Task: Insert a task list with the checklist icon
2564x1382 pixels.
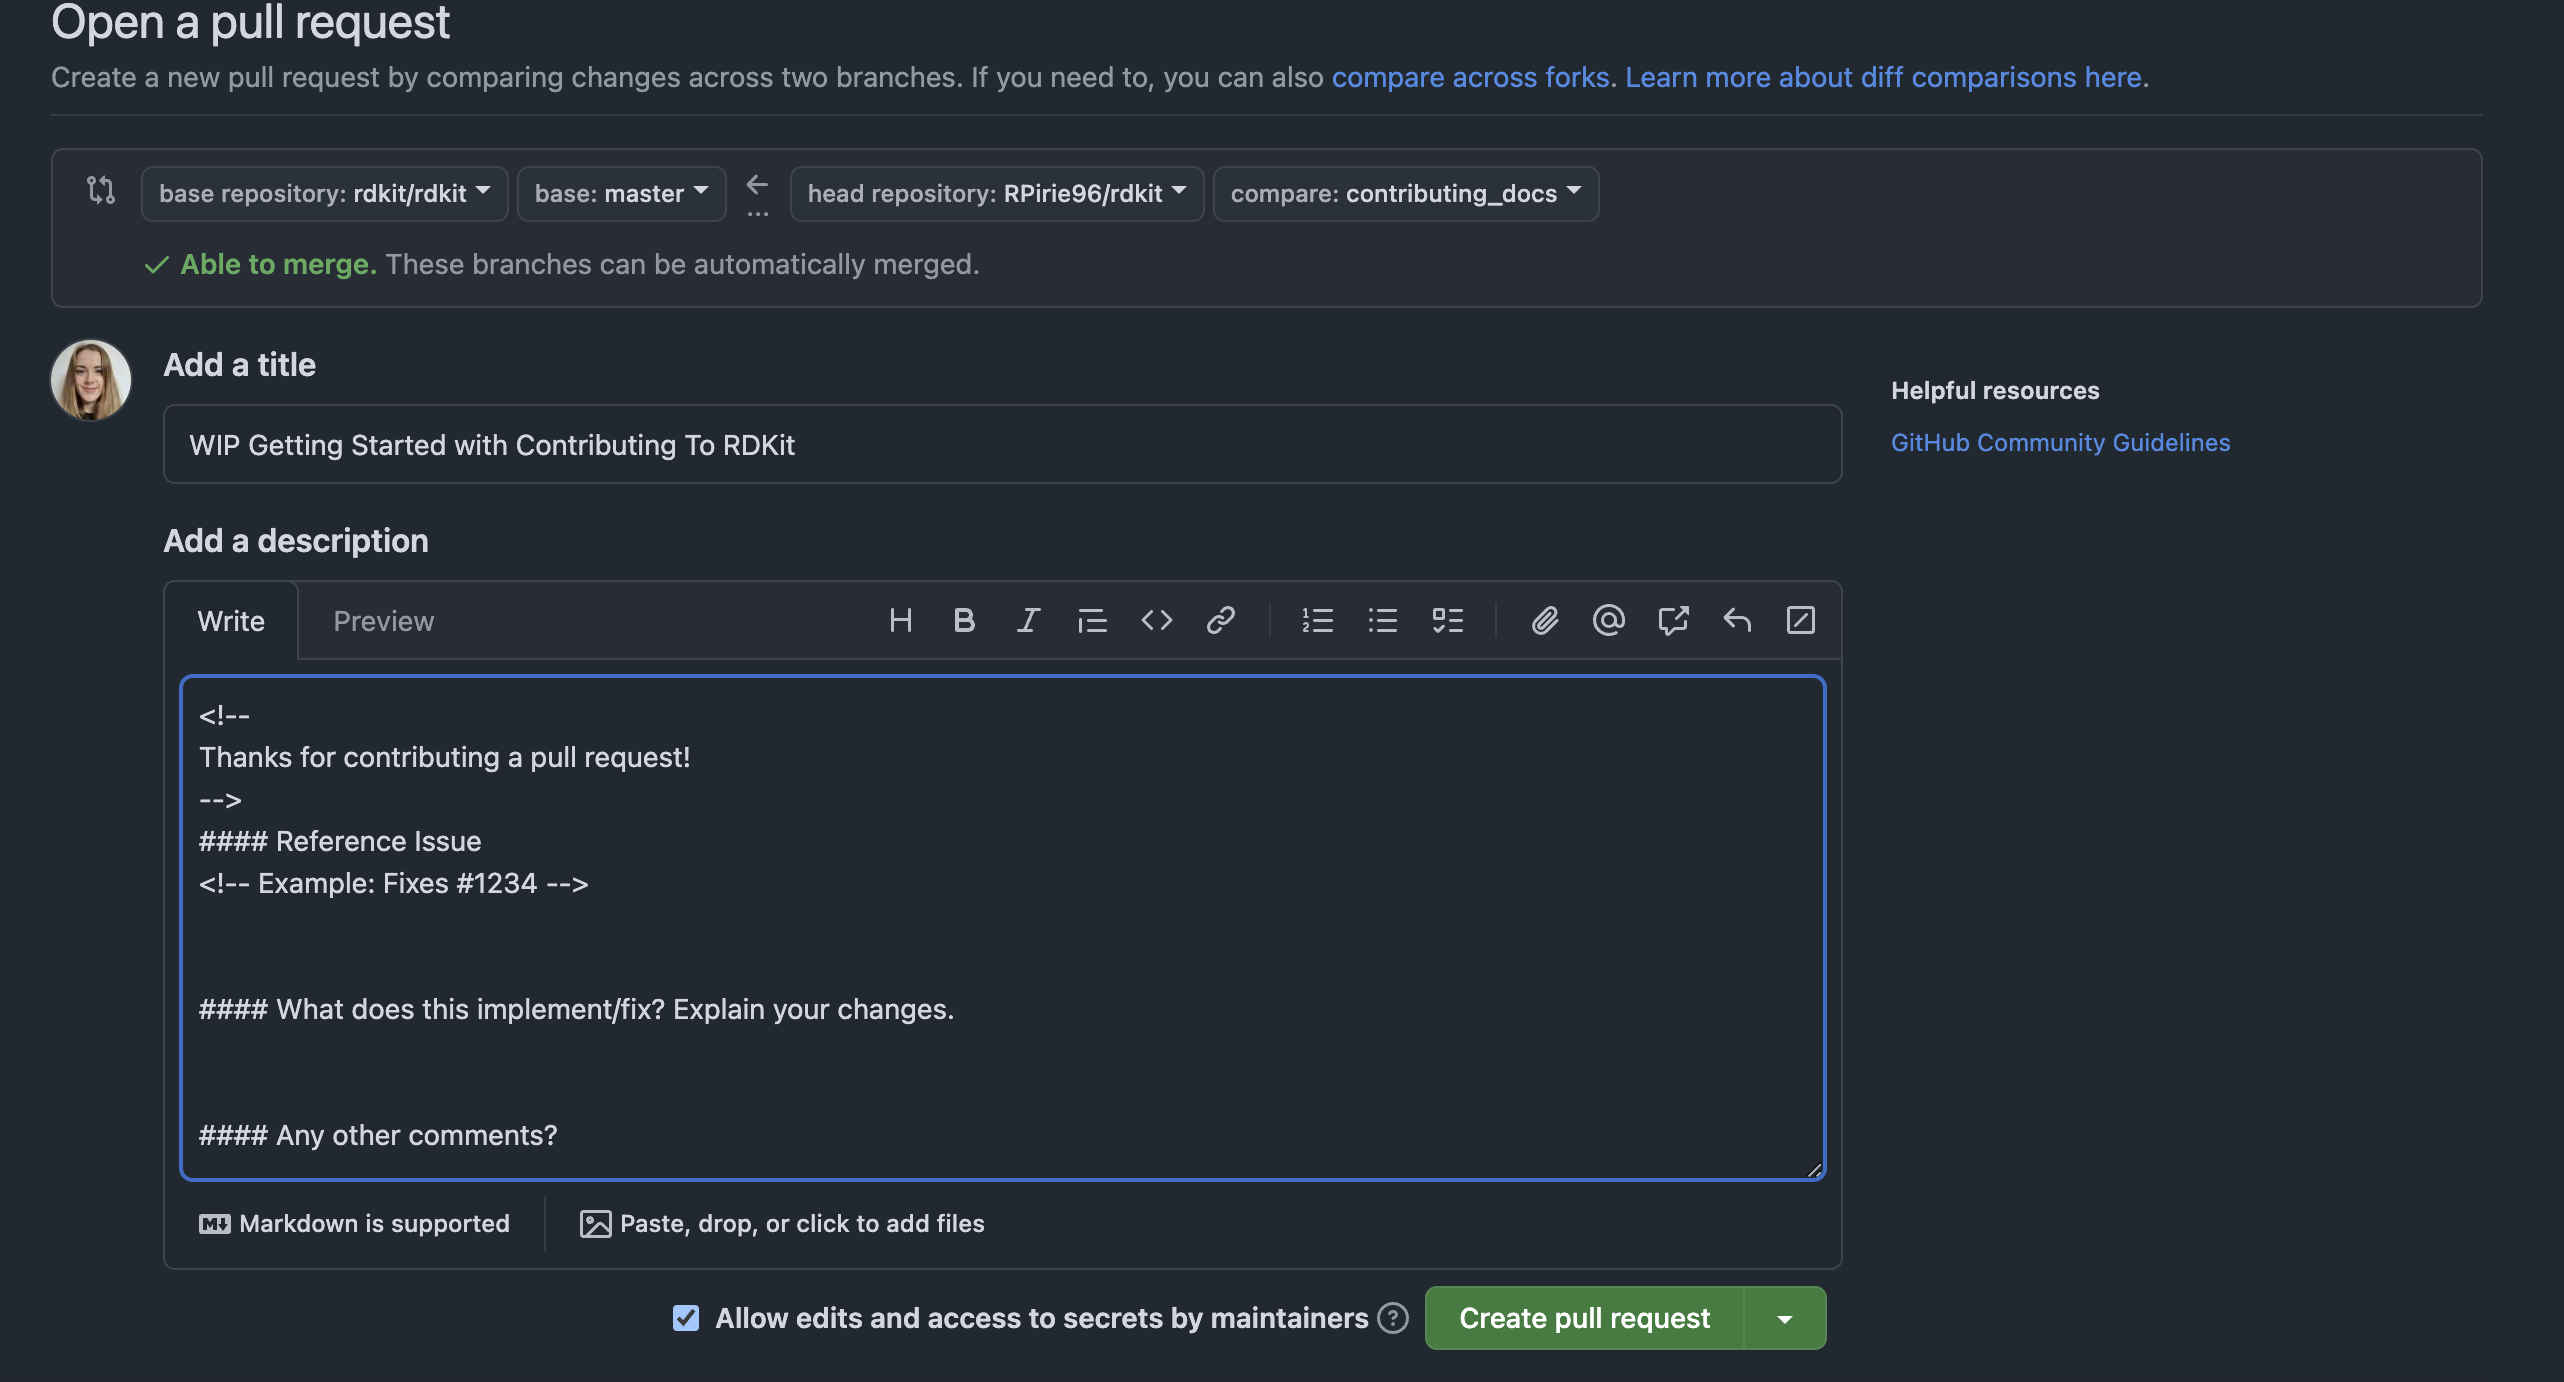Action: [1447, 621]
